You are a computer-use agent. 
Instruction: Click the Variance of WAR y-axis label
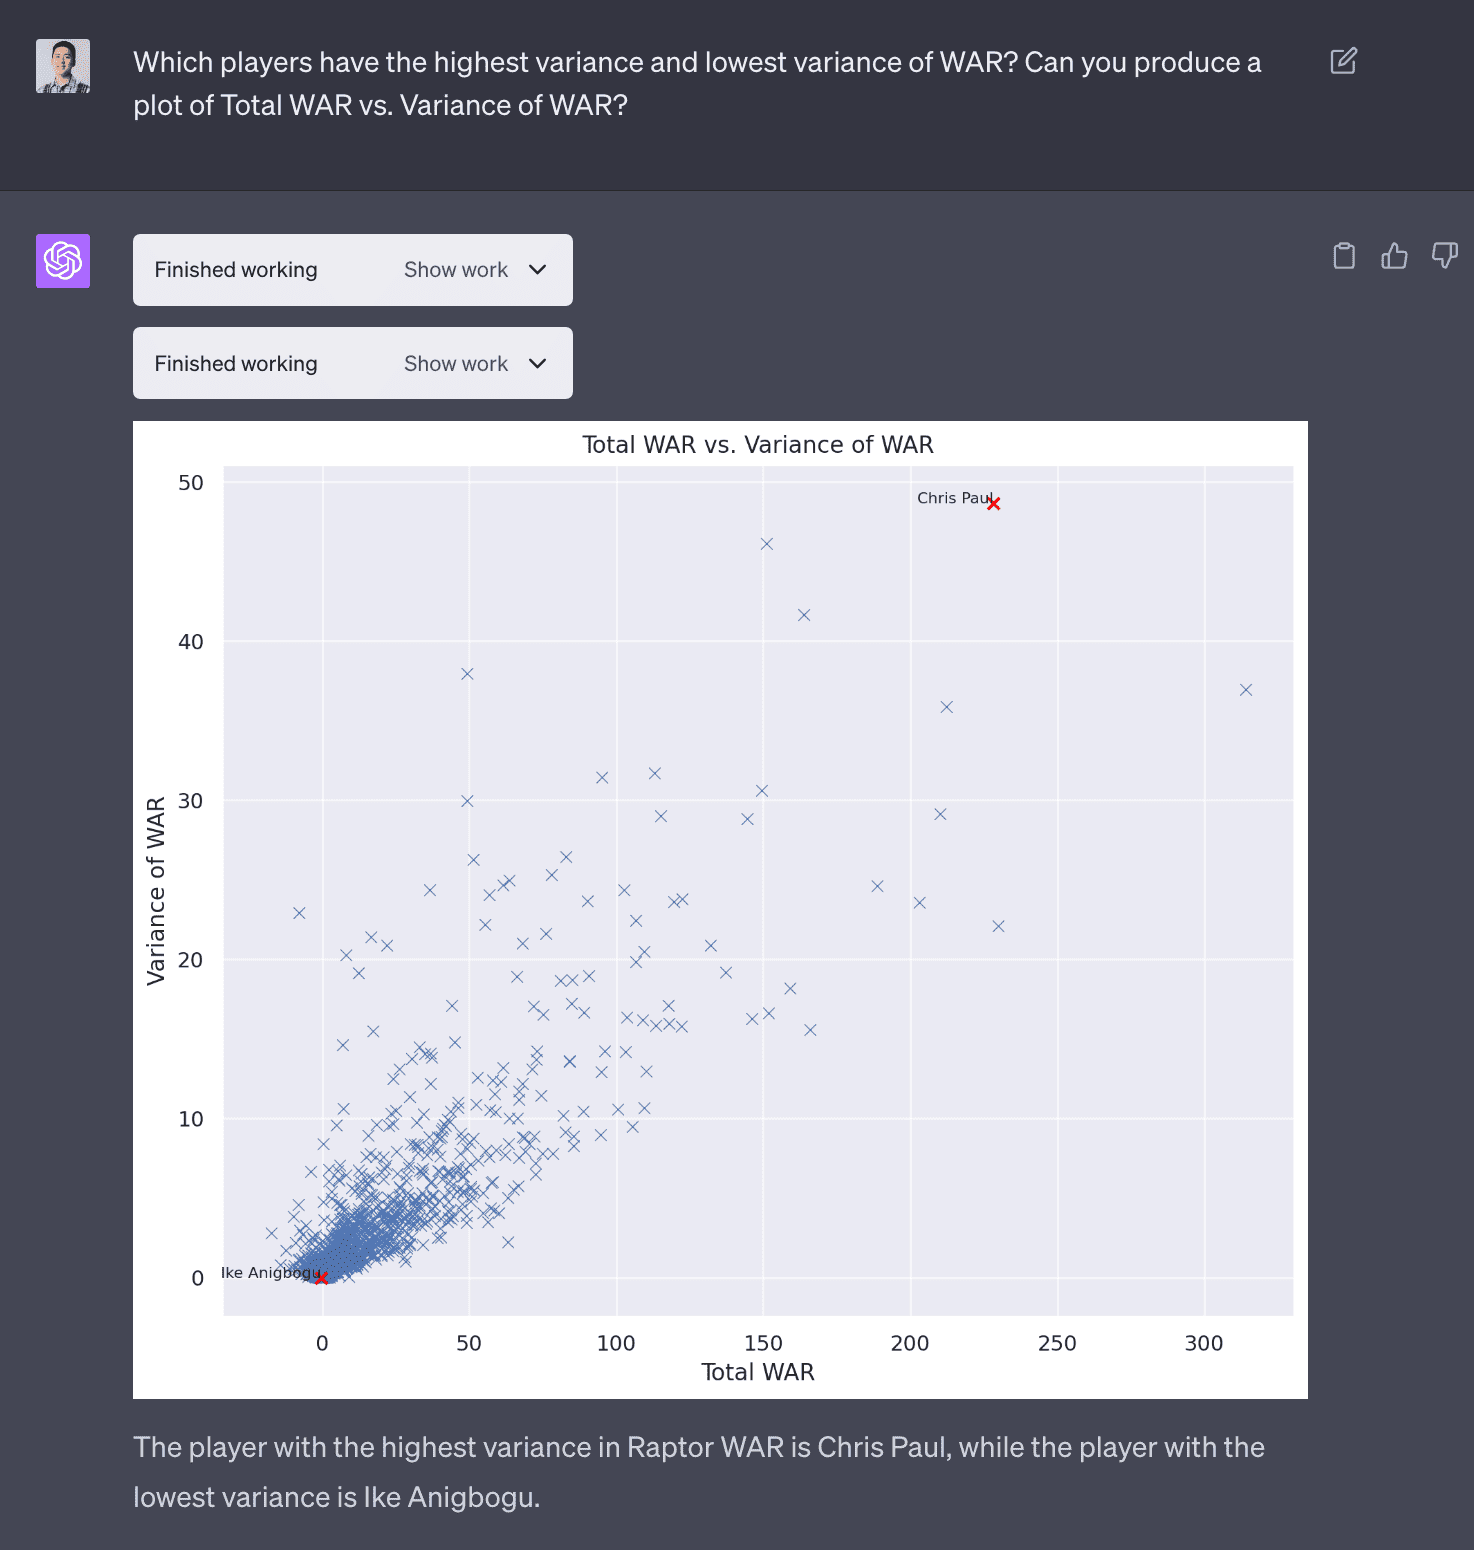156,891
